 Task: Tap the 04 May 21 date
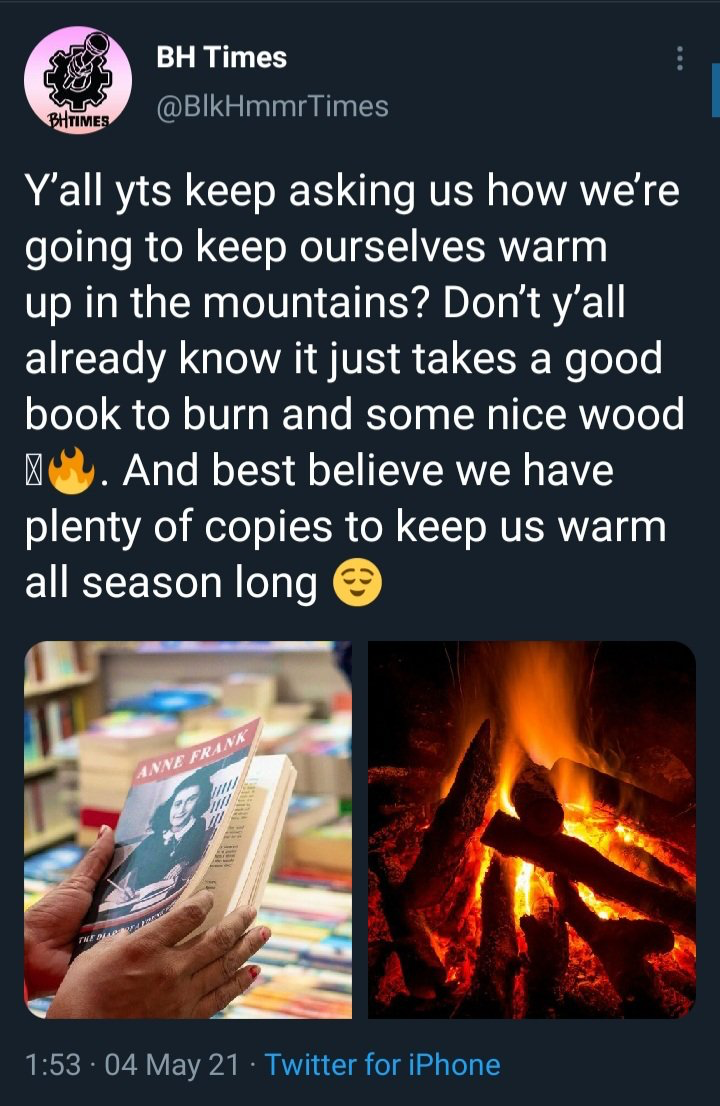(x=172, y=1064)
